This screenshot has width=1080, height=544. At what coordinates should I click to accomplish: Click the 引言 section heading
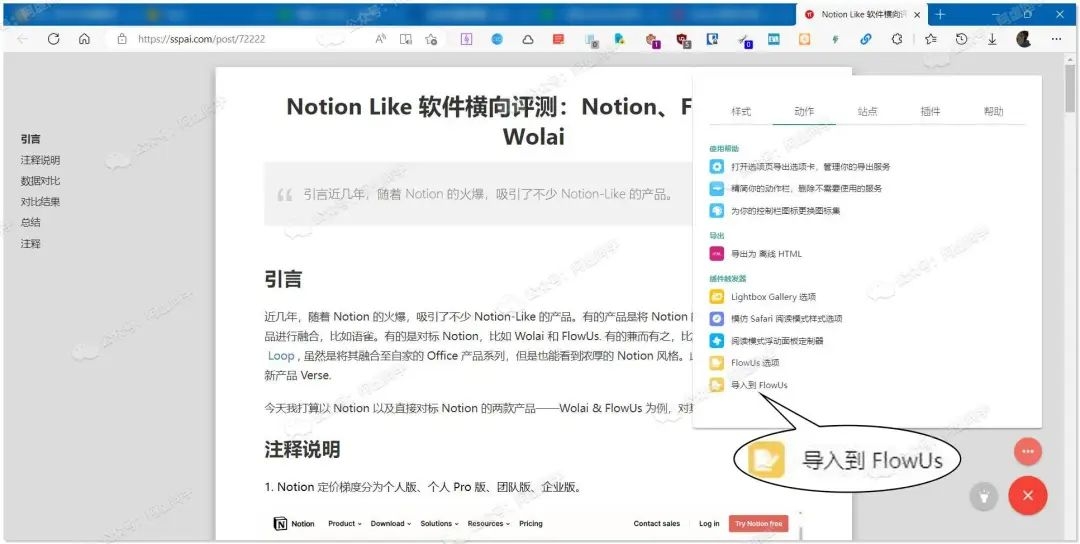pos(283,280)
